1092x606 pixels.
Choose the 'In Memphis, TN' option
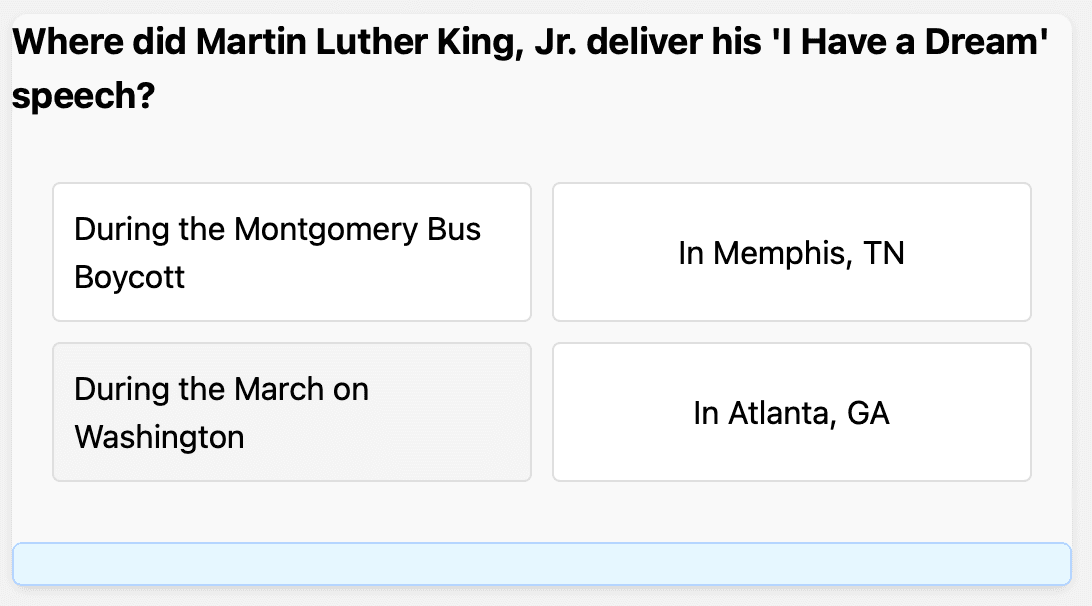point(791,252)
